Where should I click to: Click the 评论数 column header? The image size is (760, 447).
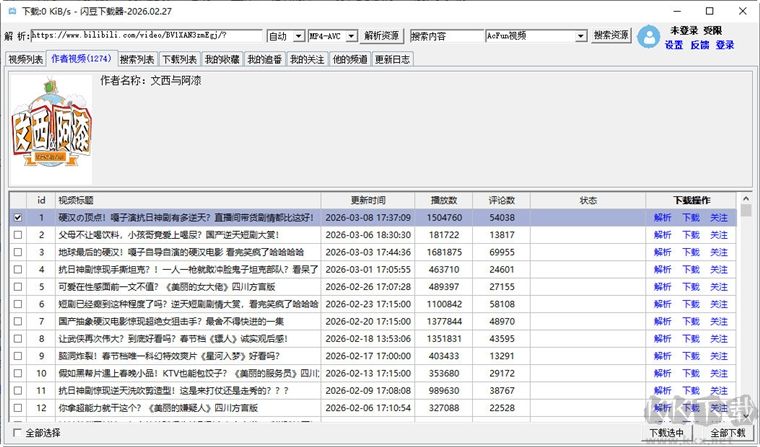click(x=502, y=200)
